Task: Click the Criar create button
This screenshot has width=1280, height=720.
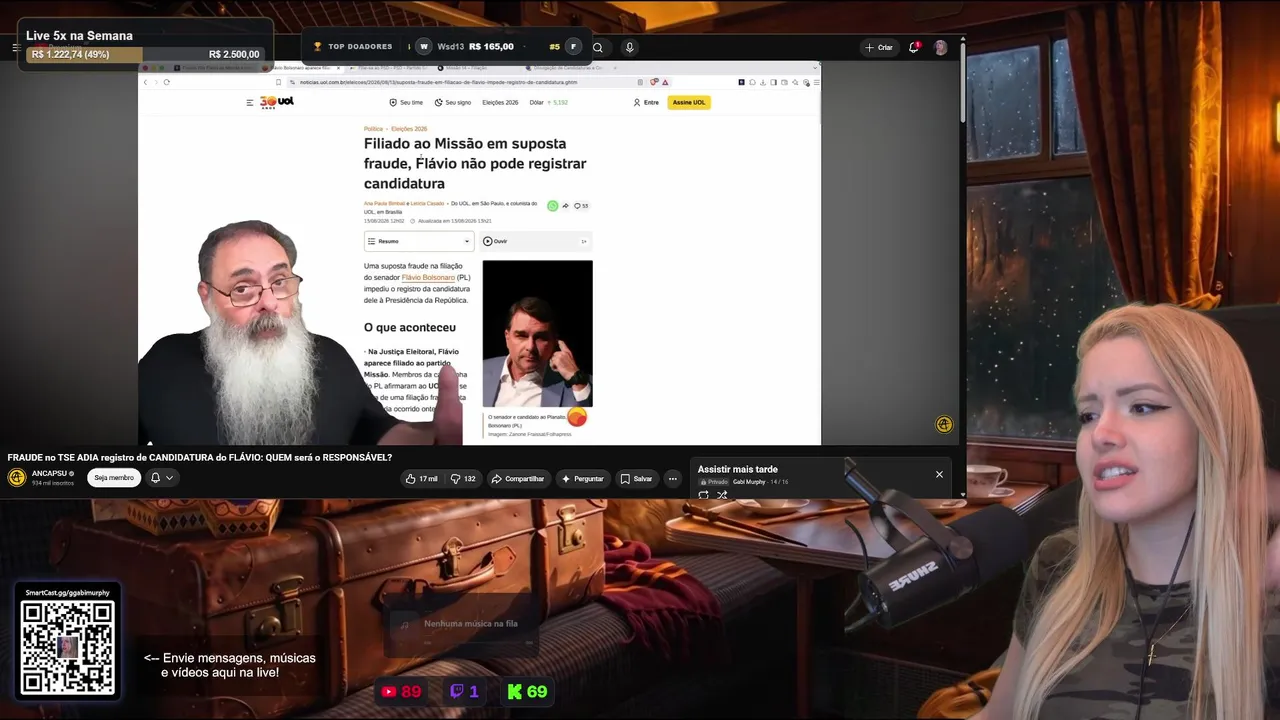Action: (879, 47)
